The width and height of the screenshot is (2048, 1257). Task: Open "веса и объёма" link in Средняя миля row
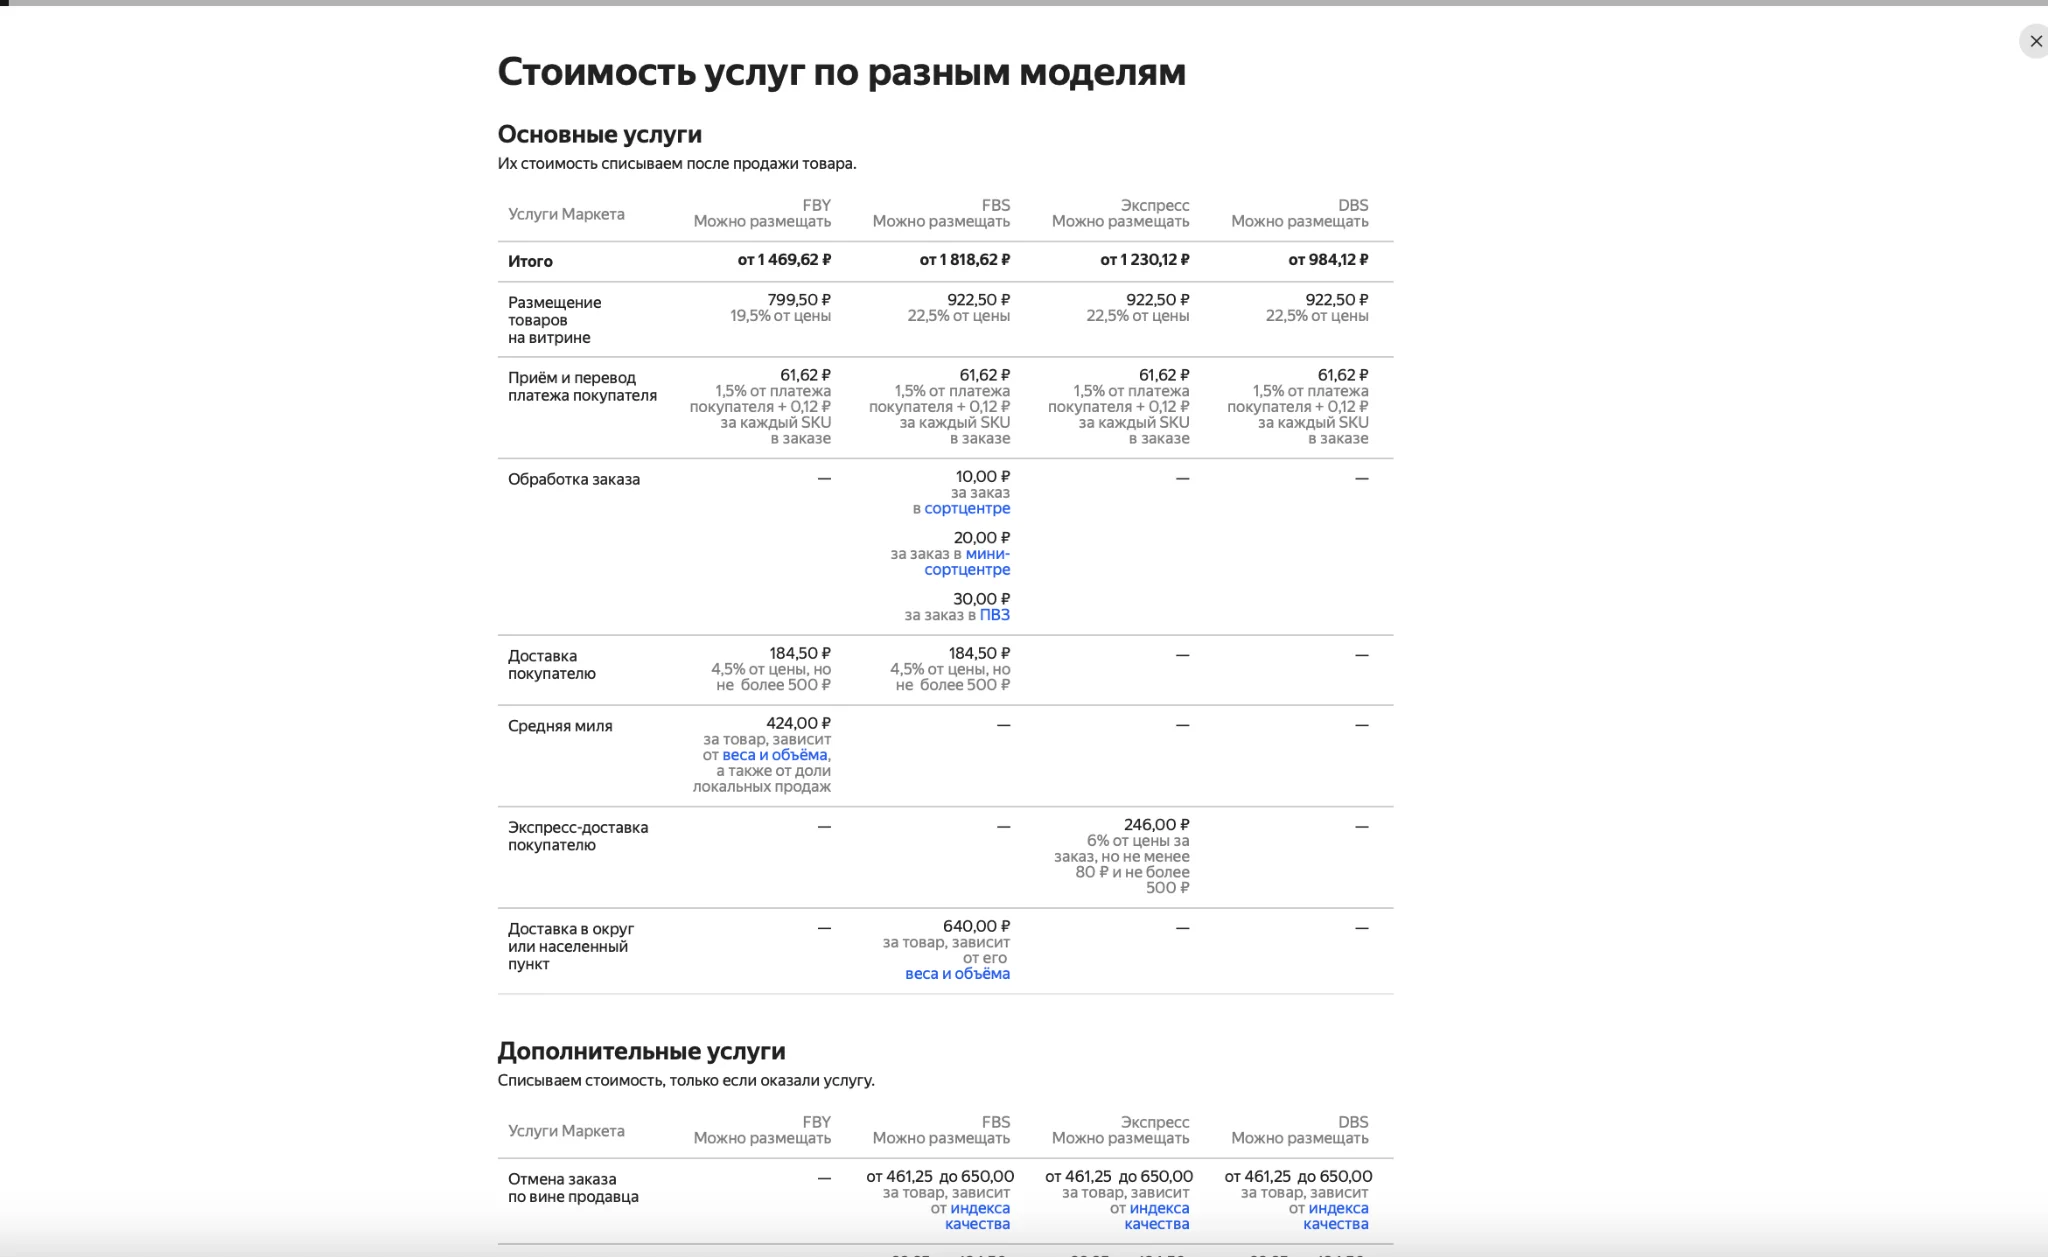click(774, 755)
